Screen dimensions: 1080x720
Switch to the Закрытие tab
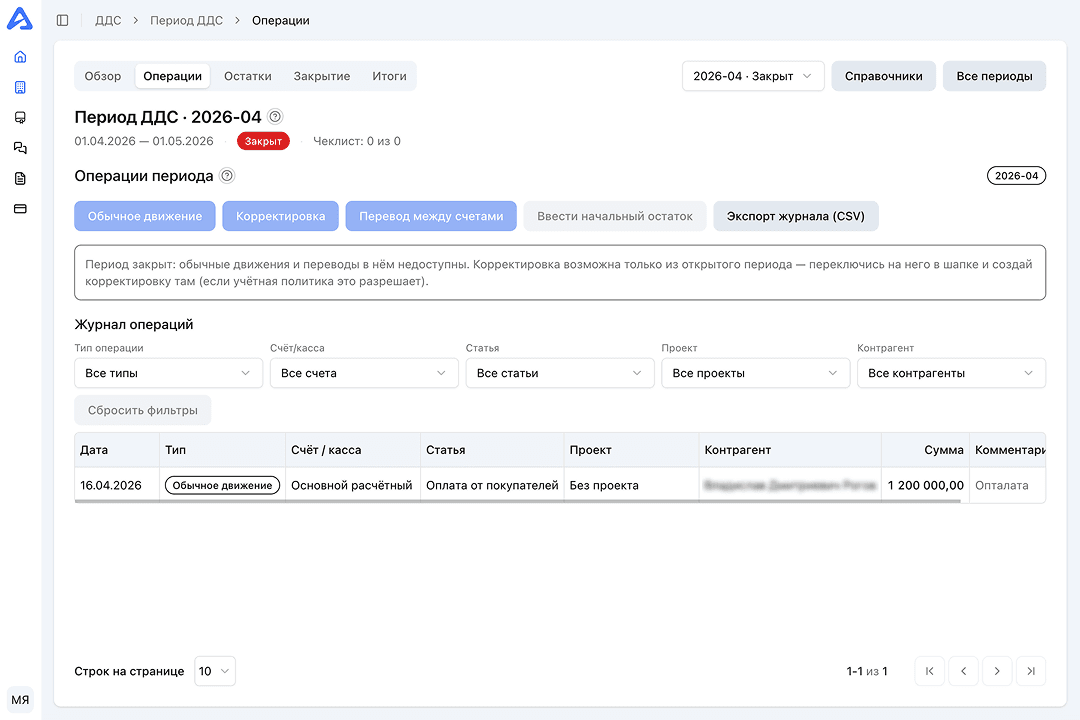click(x=322, y=76)
